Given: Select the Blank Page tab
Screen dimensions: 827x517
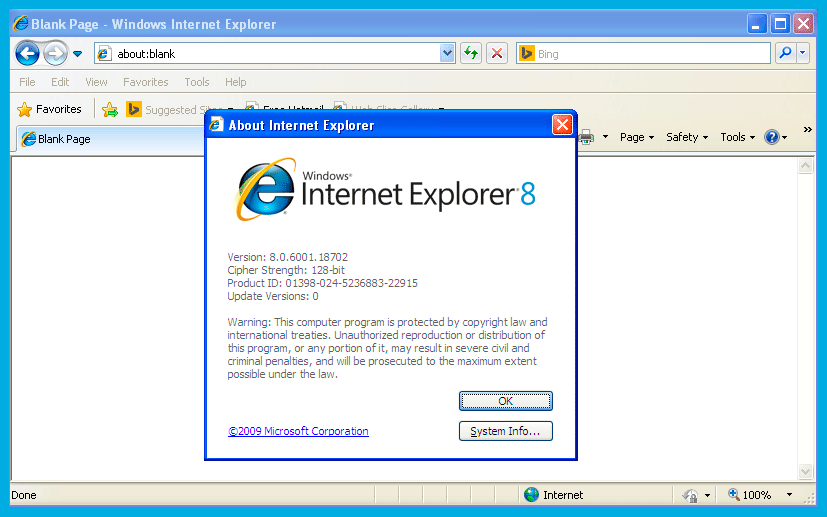Looking at the screenshot, I should 111,139.
